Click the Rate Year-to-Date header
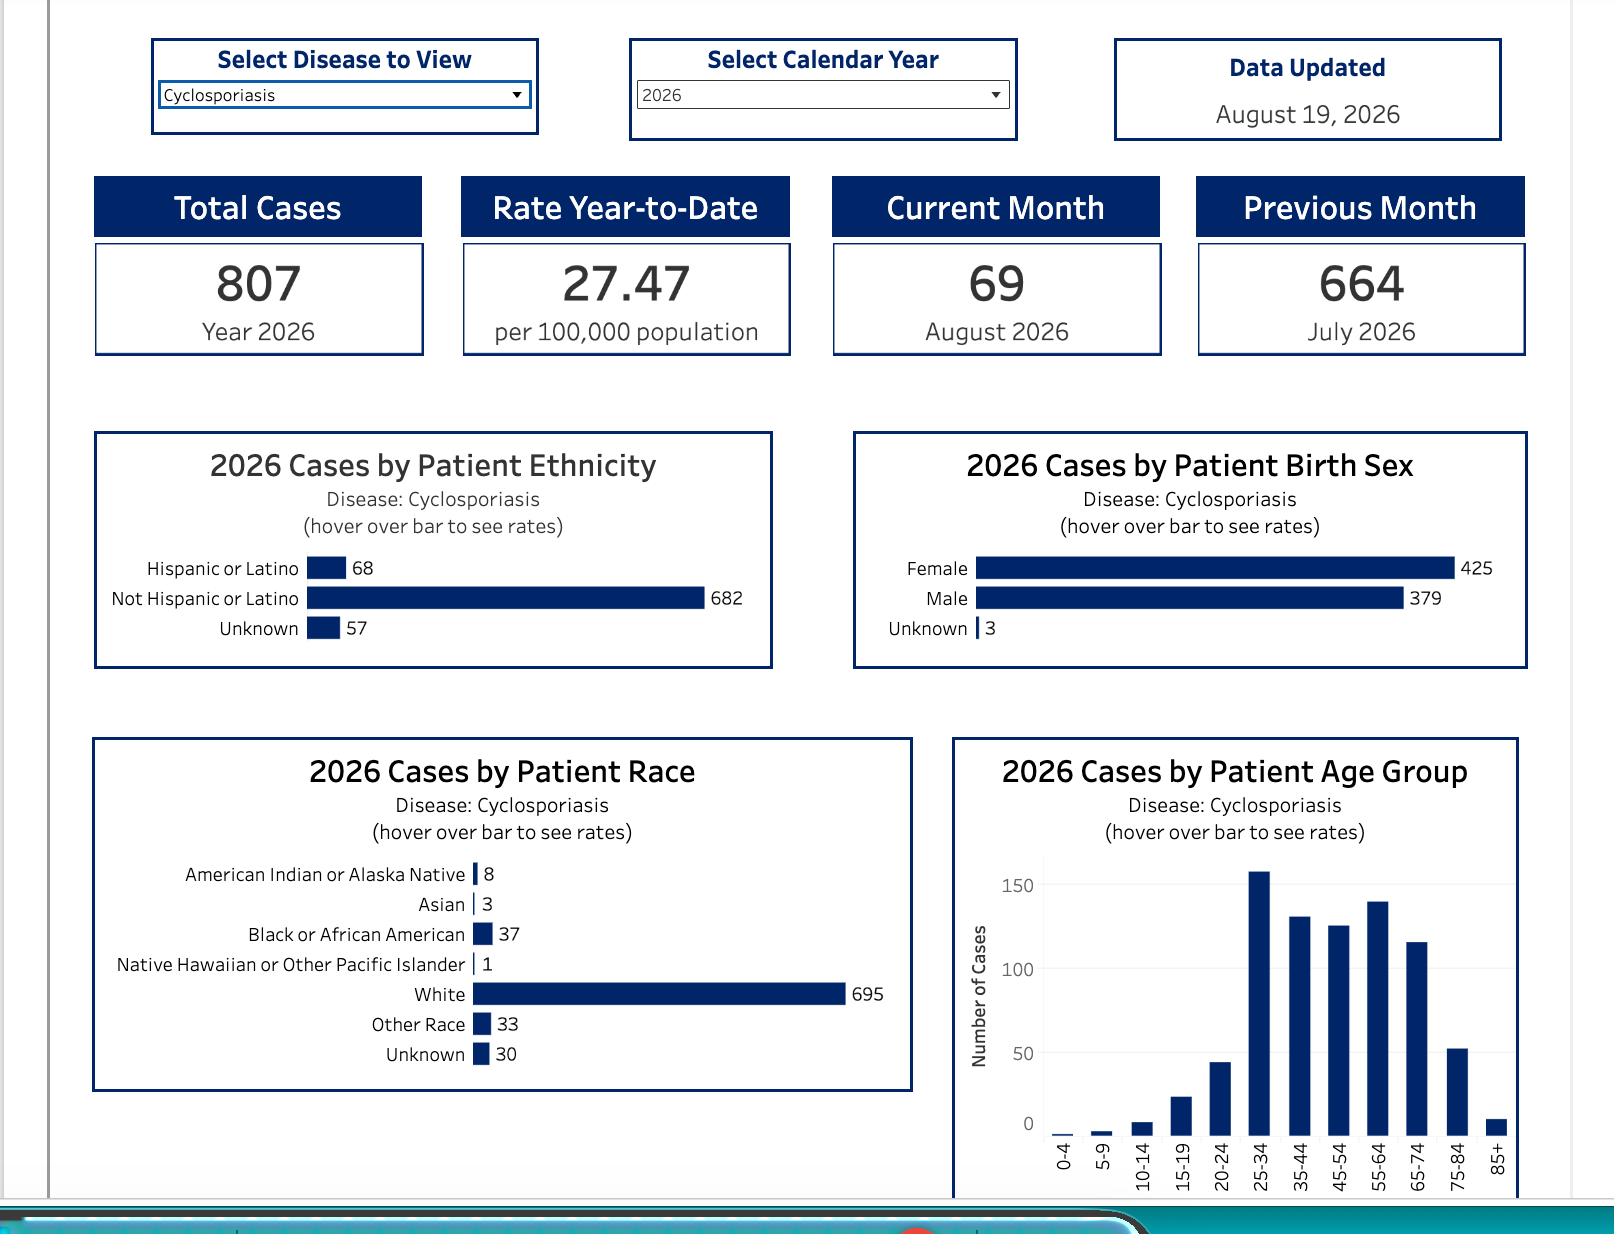Image resolution: width=1614 pixels, height=1234 pixels. pos(625,207)
